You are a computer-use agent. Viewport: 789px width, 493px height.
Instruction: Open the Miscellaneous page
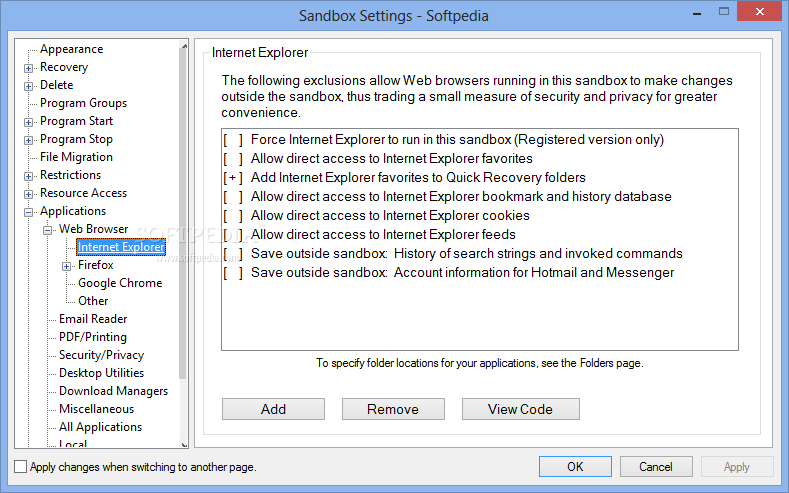96,409
